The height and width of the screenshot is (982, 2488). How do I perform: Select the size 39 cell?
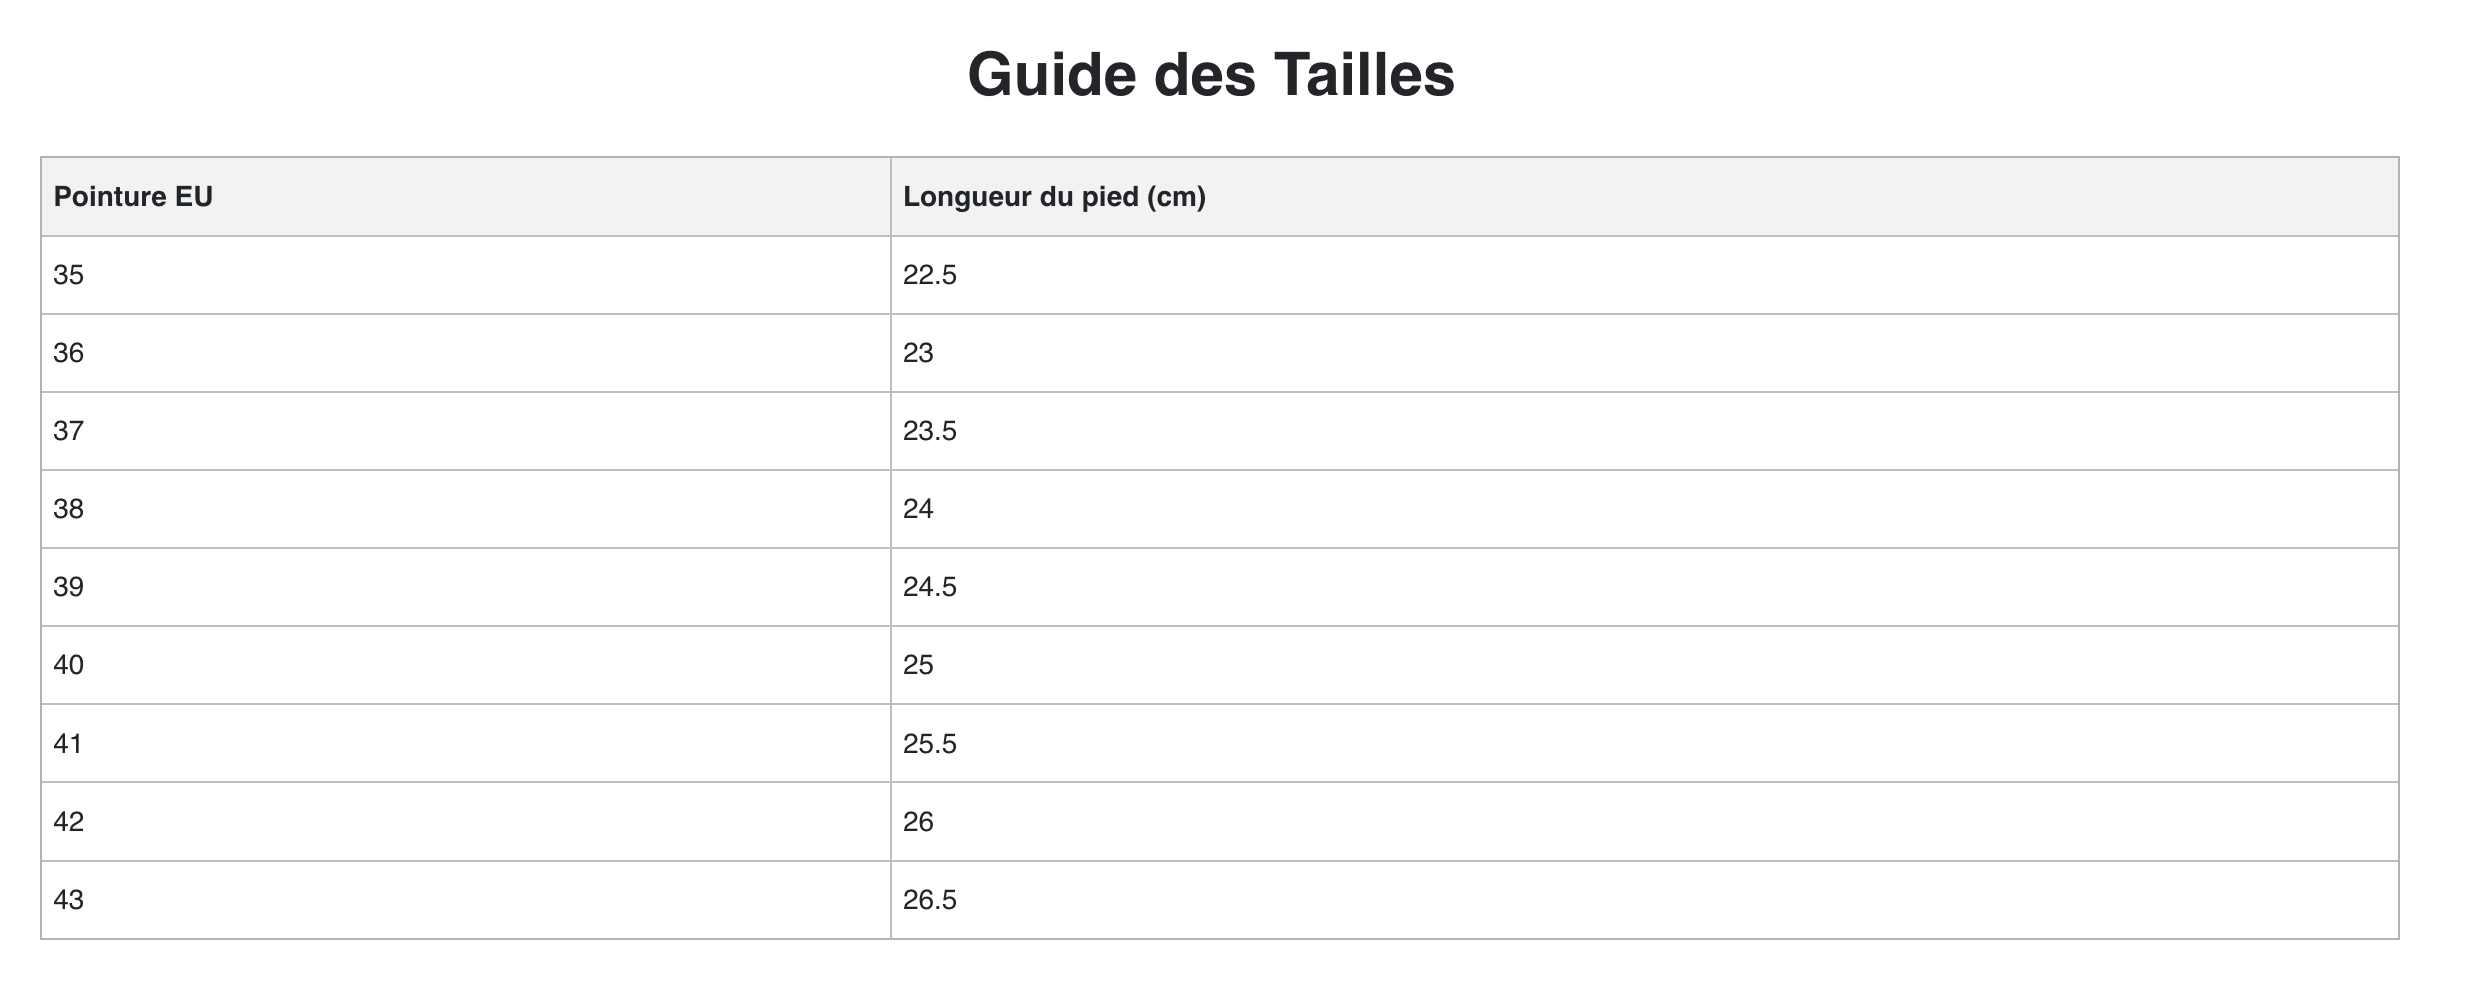(x=466, y=587)
